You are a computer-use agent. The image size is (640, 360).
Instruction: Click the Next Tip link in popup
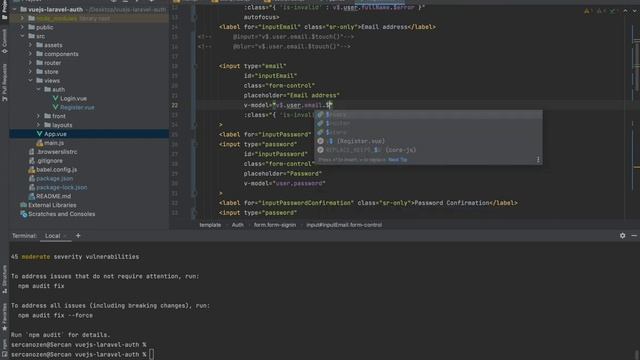pos(398,160)
